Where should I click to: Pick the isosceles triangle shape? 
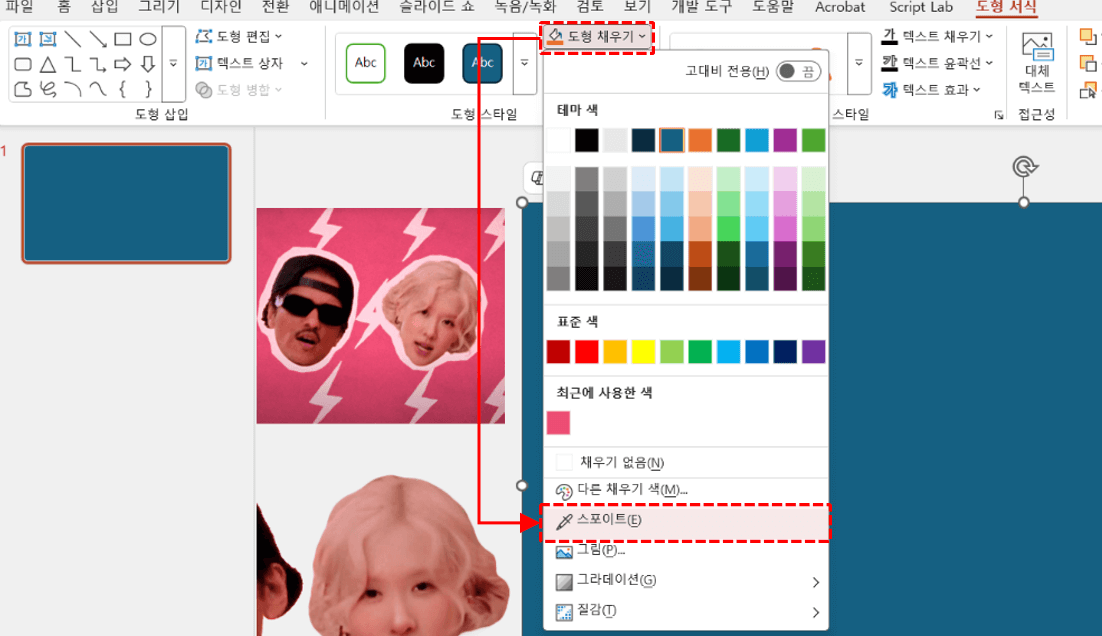click(x=47, y=65)
